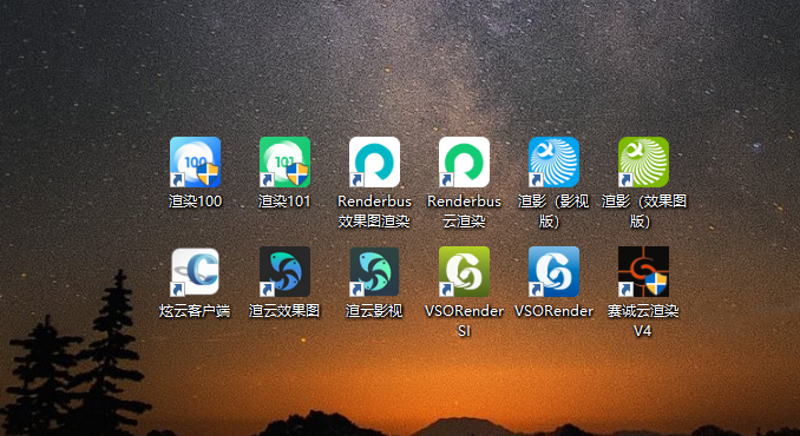The width and height of the screenshot is (800, 436).
Task: Click the "渲云效果图" label text
Action: coord(285,311)
